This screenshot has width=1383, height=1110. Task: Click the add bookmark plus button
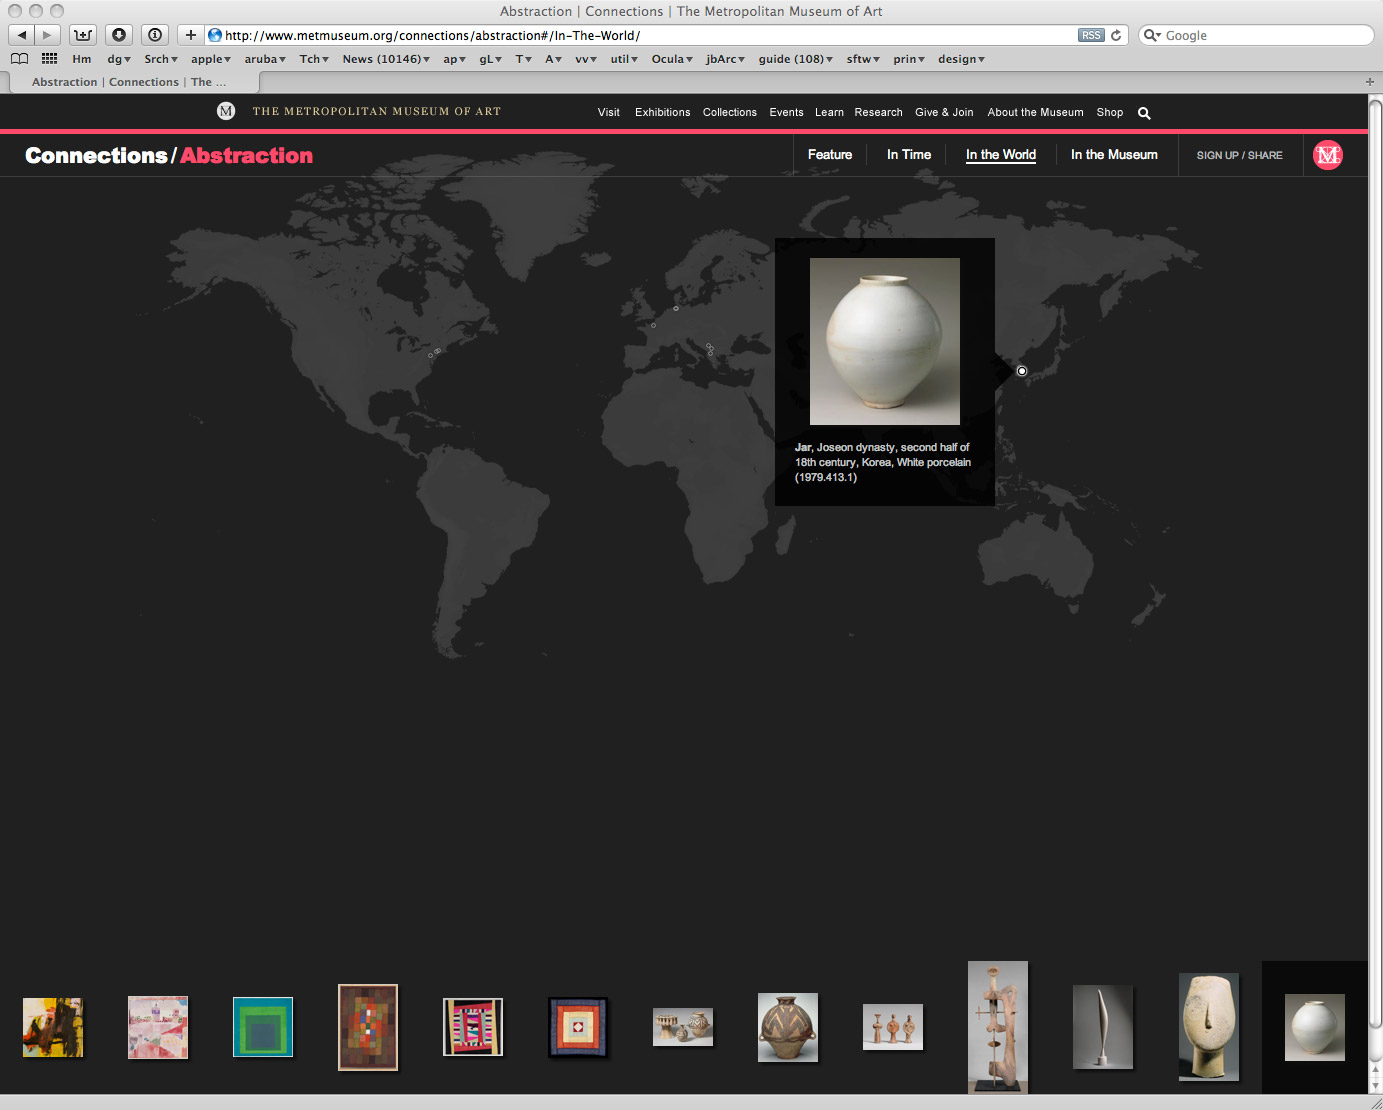click(190, 35)
